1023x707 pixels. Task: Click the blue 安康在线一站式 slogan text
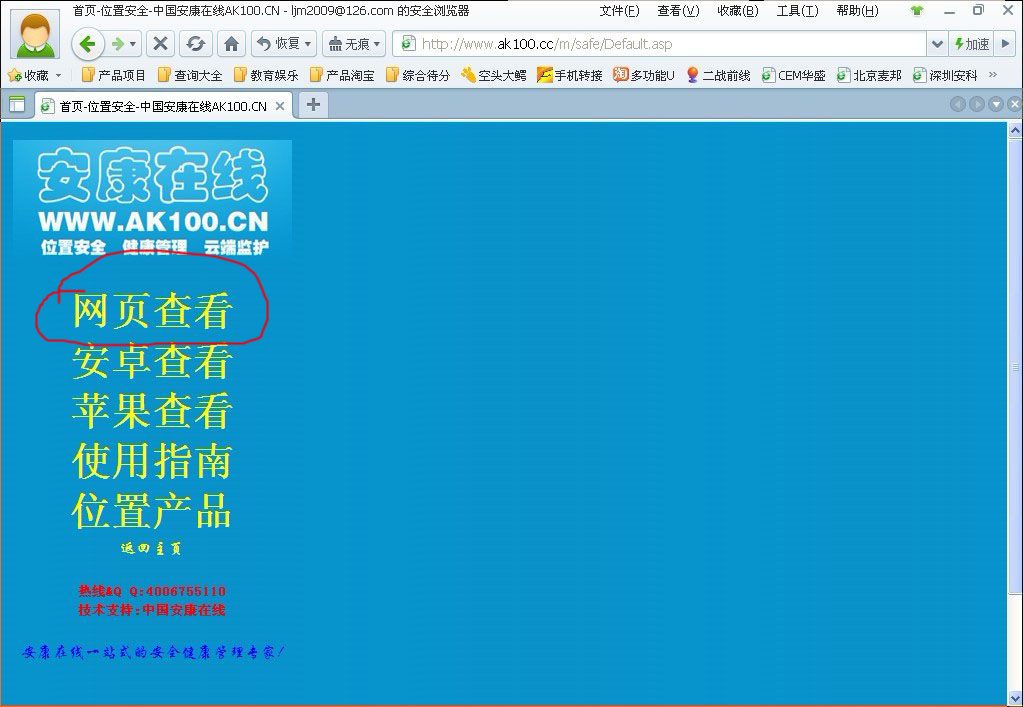pos(153,652)
